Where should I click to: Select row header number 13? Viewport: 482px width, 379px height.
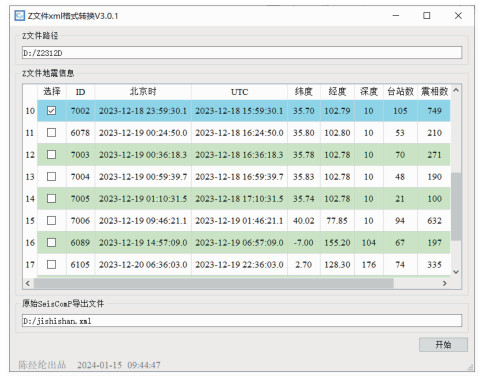(30, 177)
